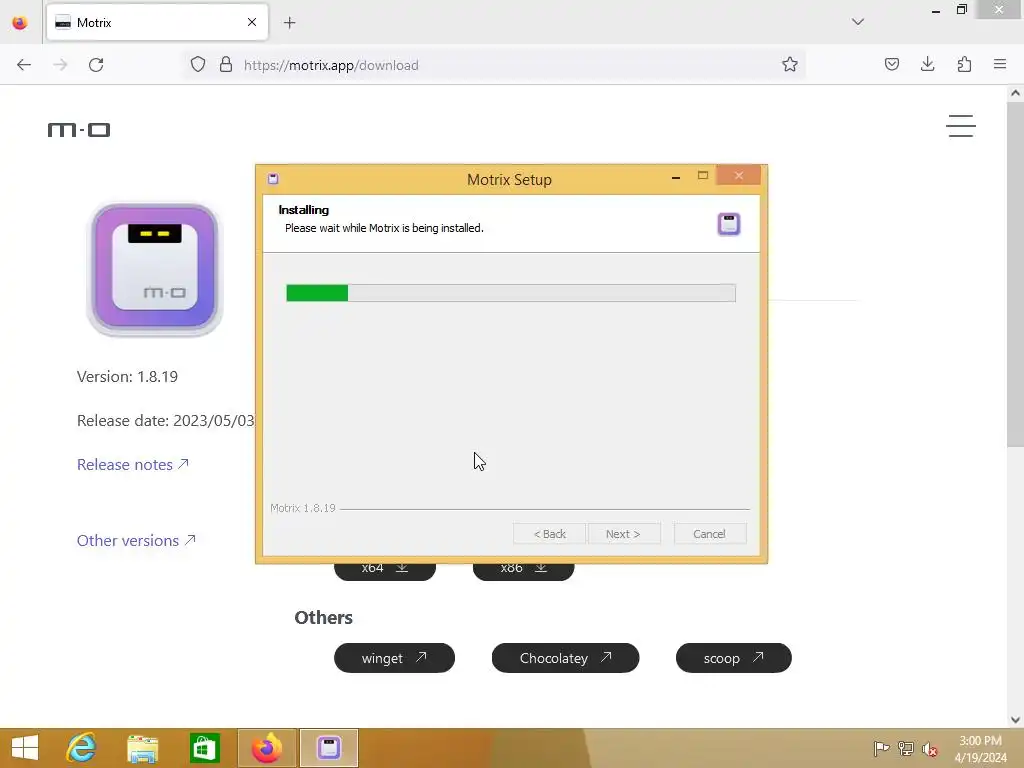Download the x86 installer
The height and width of the screenshot is (768, 1024).
click(523, 571)
